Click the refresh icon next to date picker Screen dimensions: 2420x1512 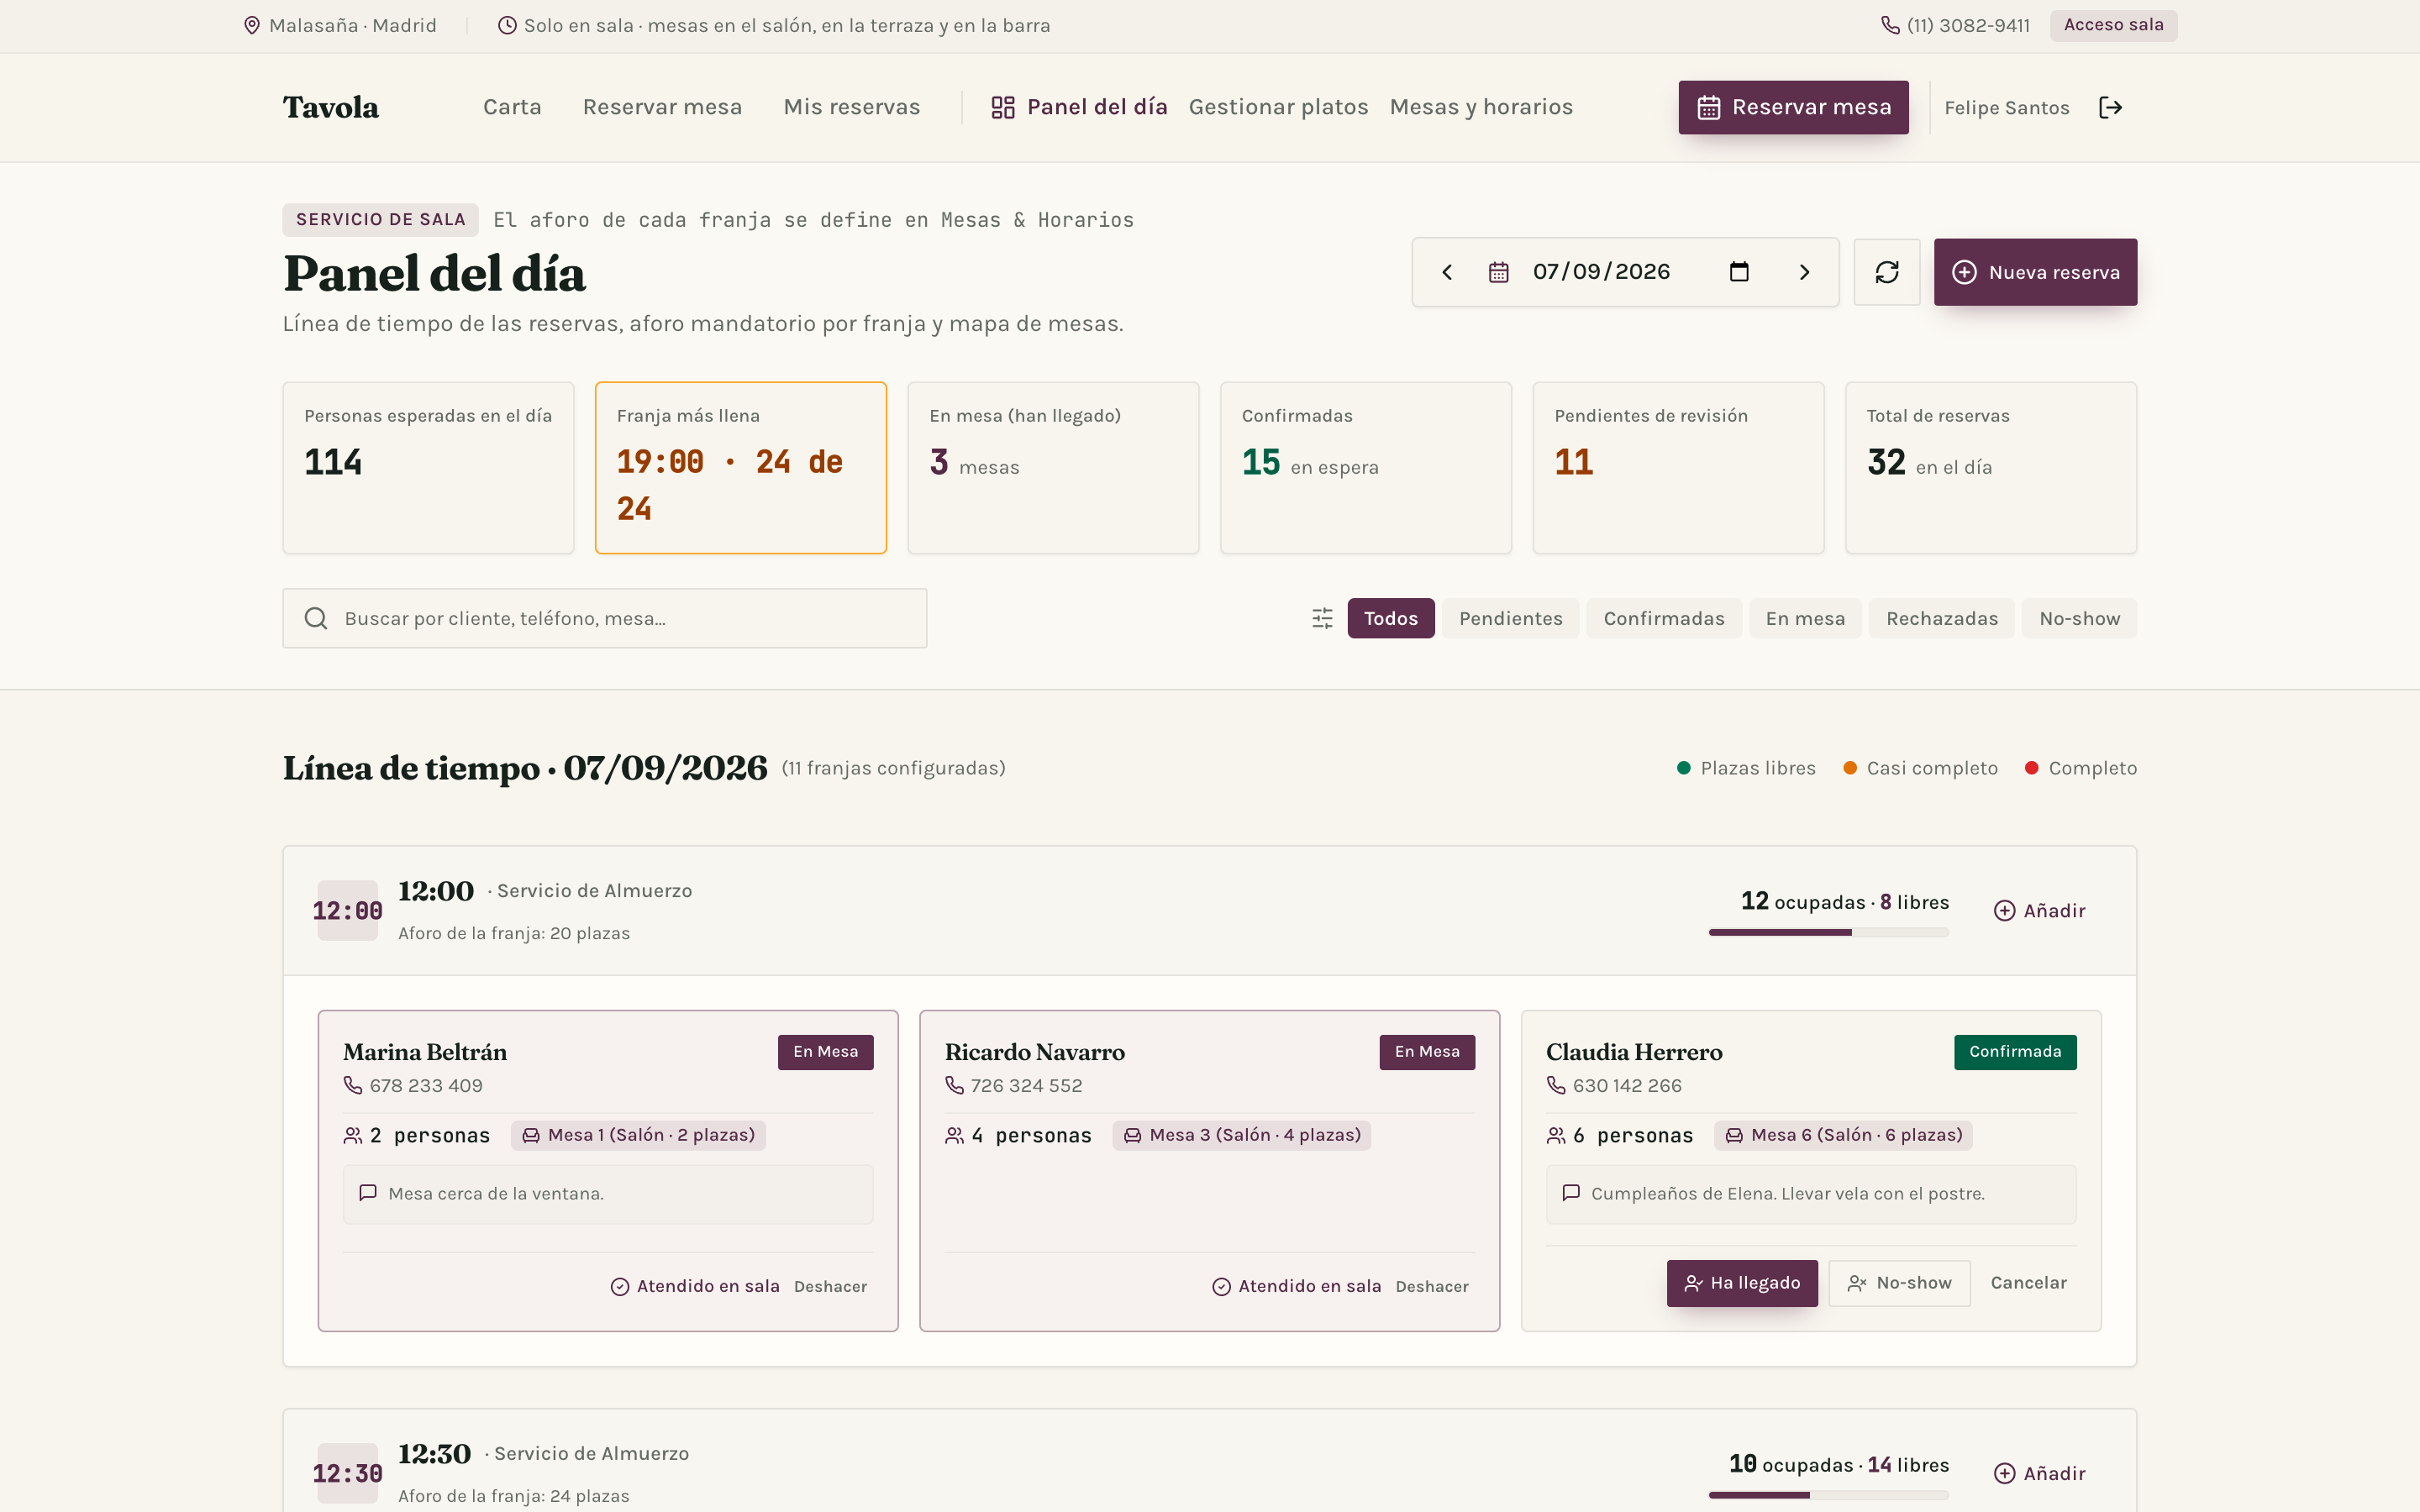(1886, 272)
